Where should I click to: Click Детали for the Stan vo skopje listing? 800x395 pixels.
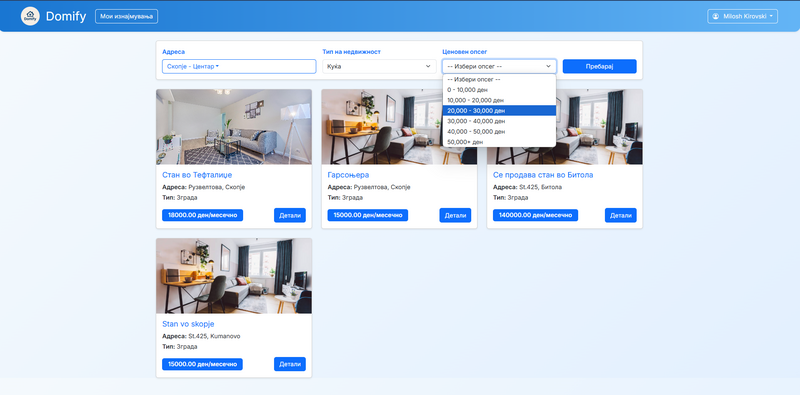coord(290,364)
